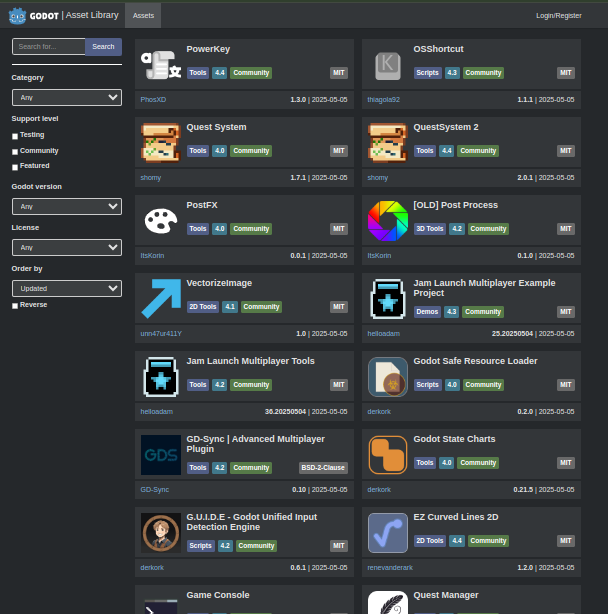
Task: Focus the Search for... input field
Action: [x=49, y=47]
